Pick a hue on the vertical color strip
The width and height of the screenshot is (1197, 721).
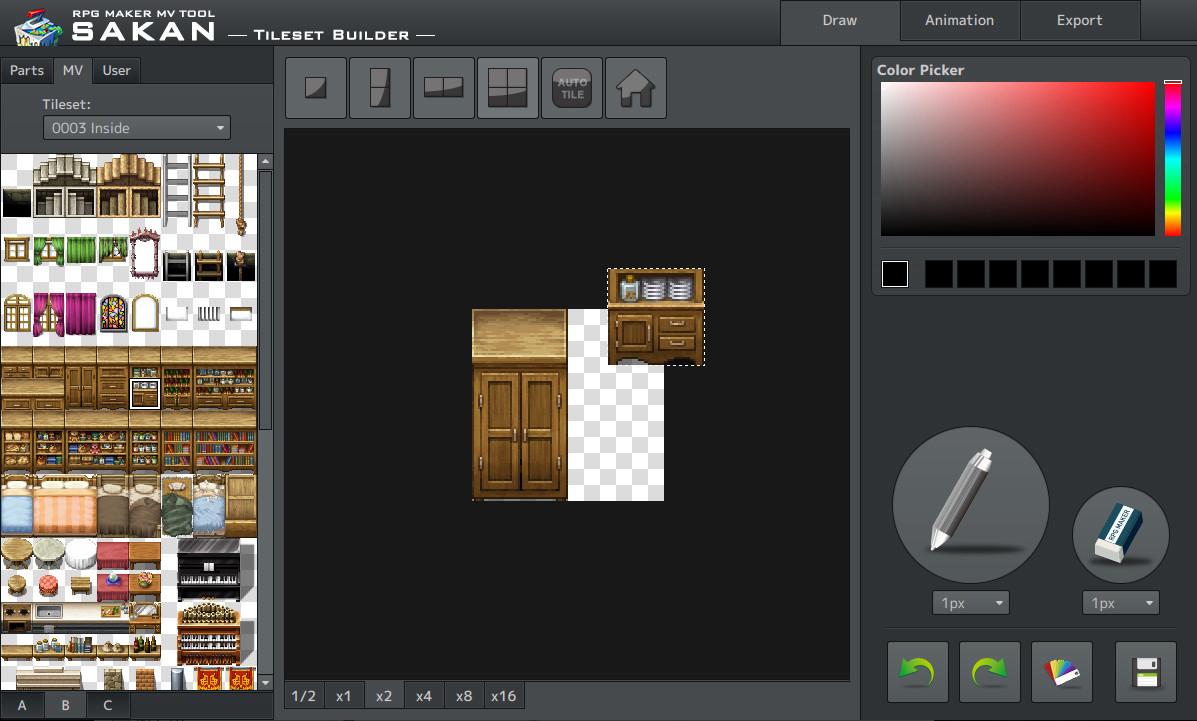(1174, 160)
